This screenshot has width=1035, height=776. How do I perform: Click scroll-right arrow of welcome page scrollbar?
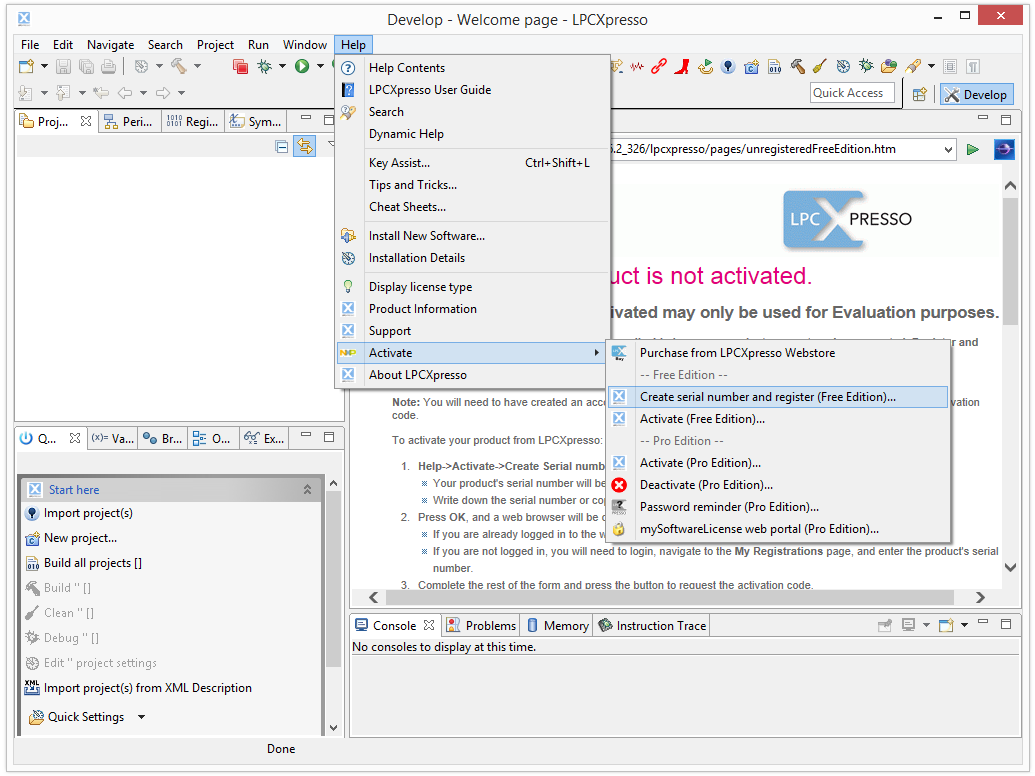click(x=980, y=598)
